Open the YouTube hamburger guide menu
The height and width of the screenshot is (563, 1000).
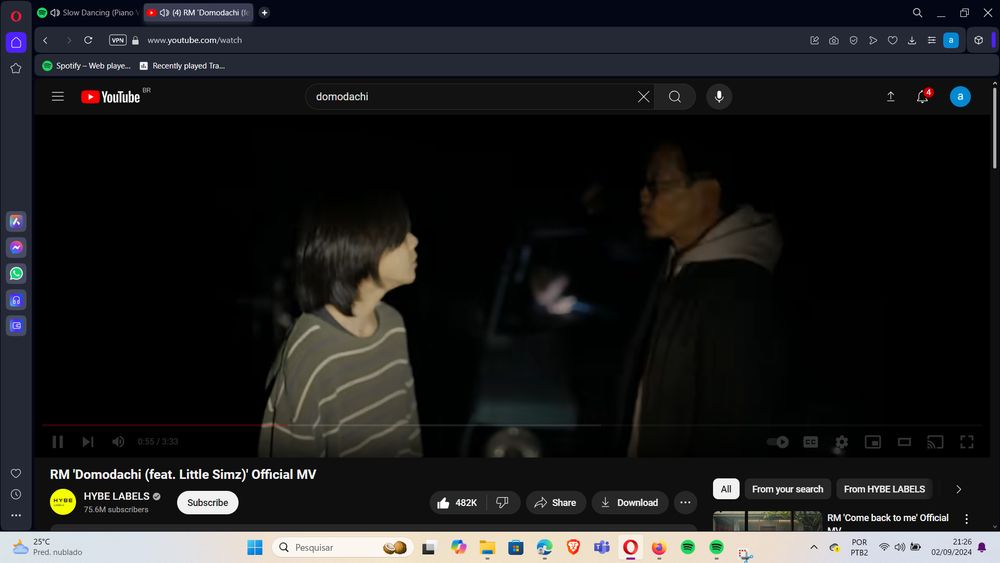coord(57,97)
